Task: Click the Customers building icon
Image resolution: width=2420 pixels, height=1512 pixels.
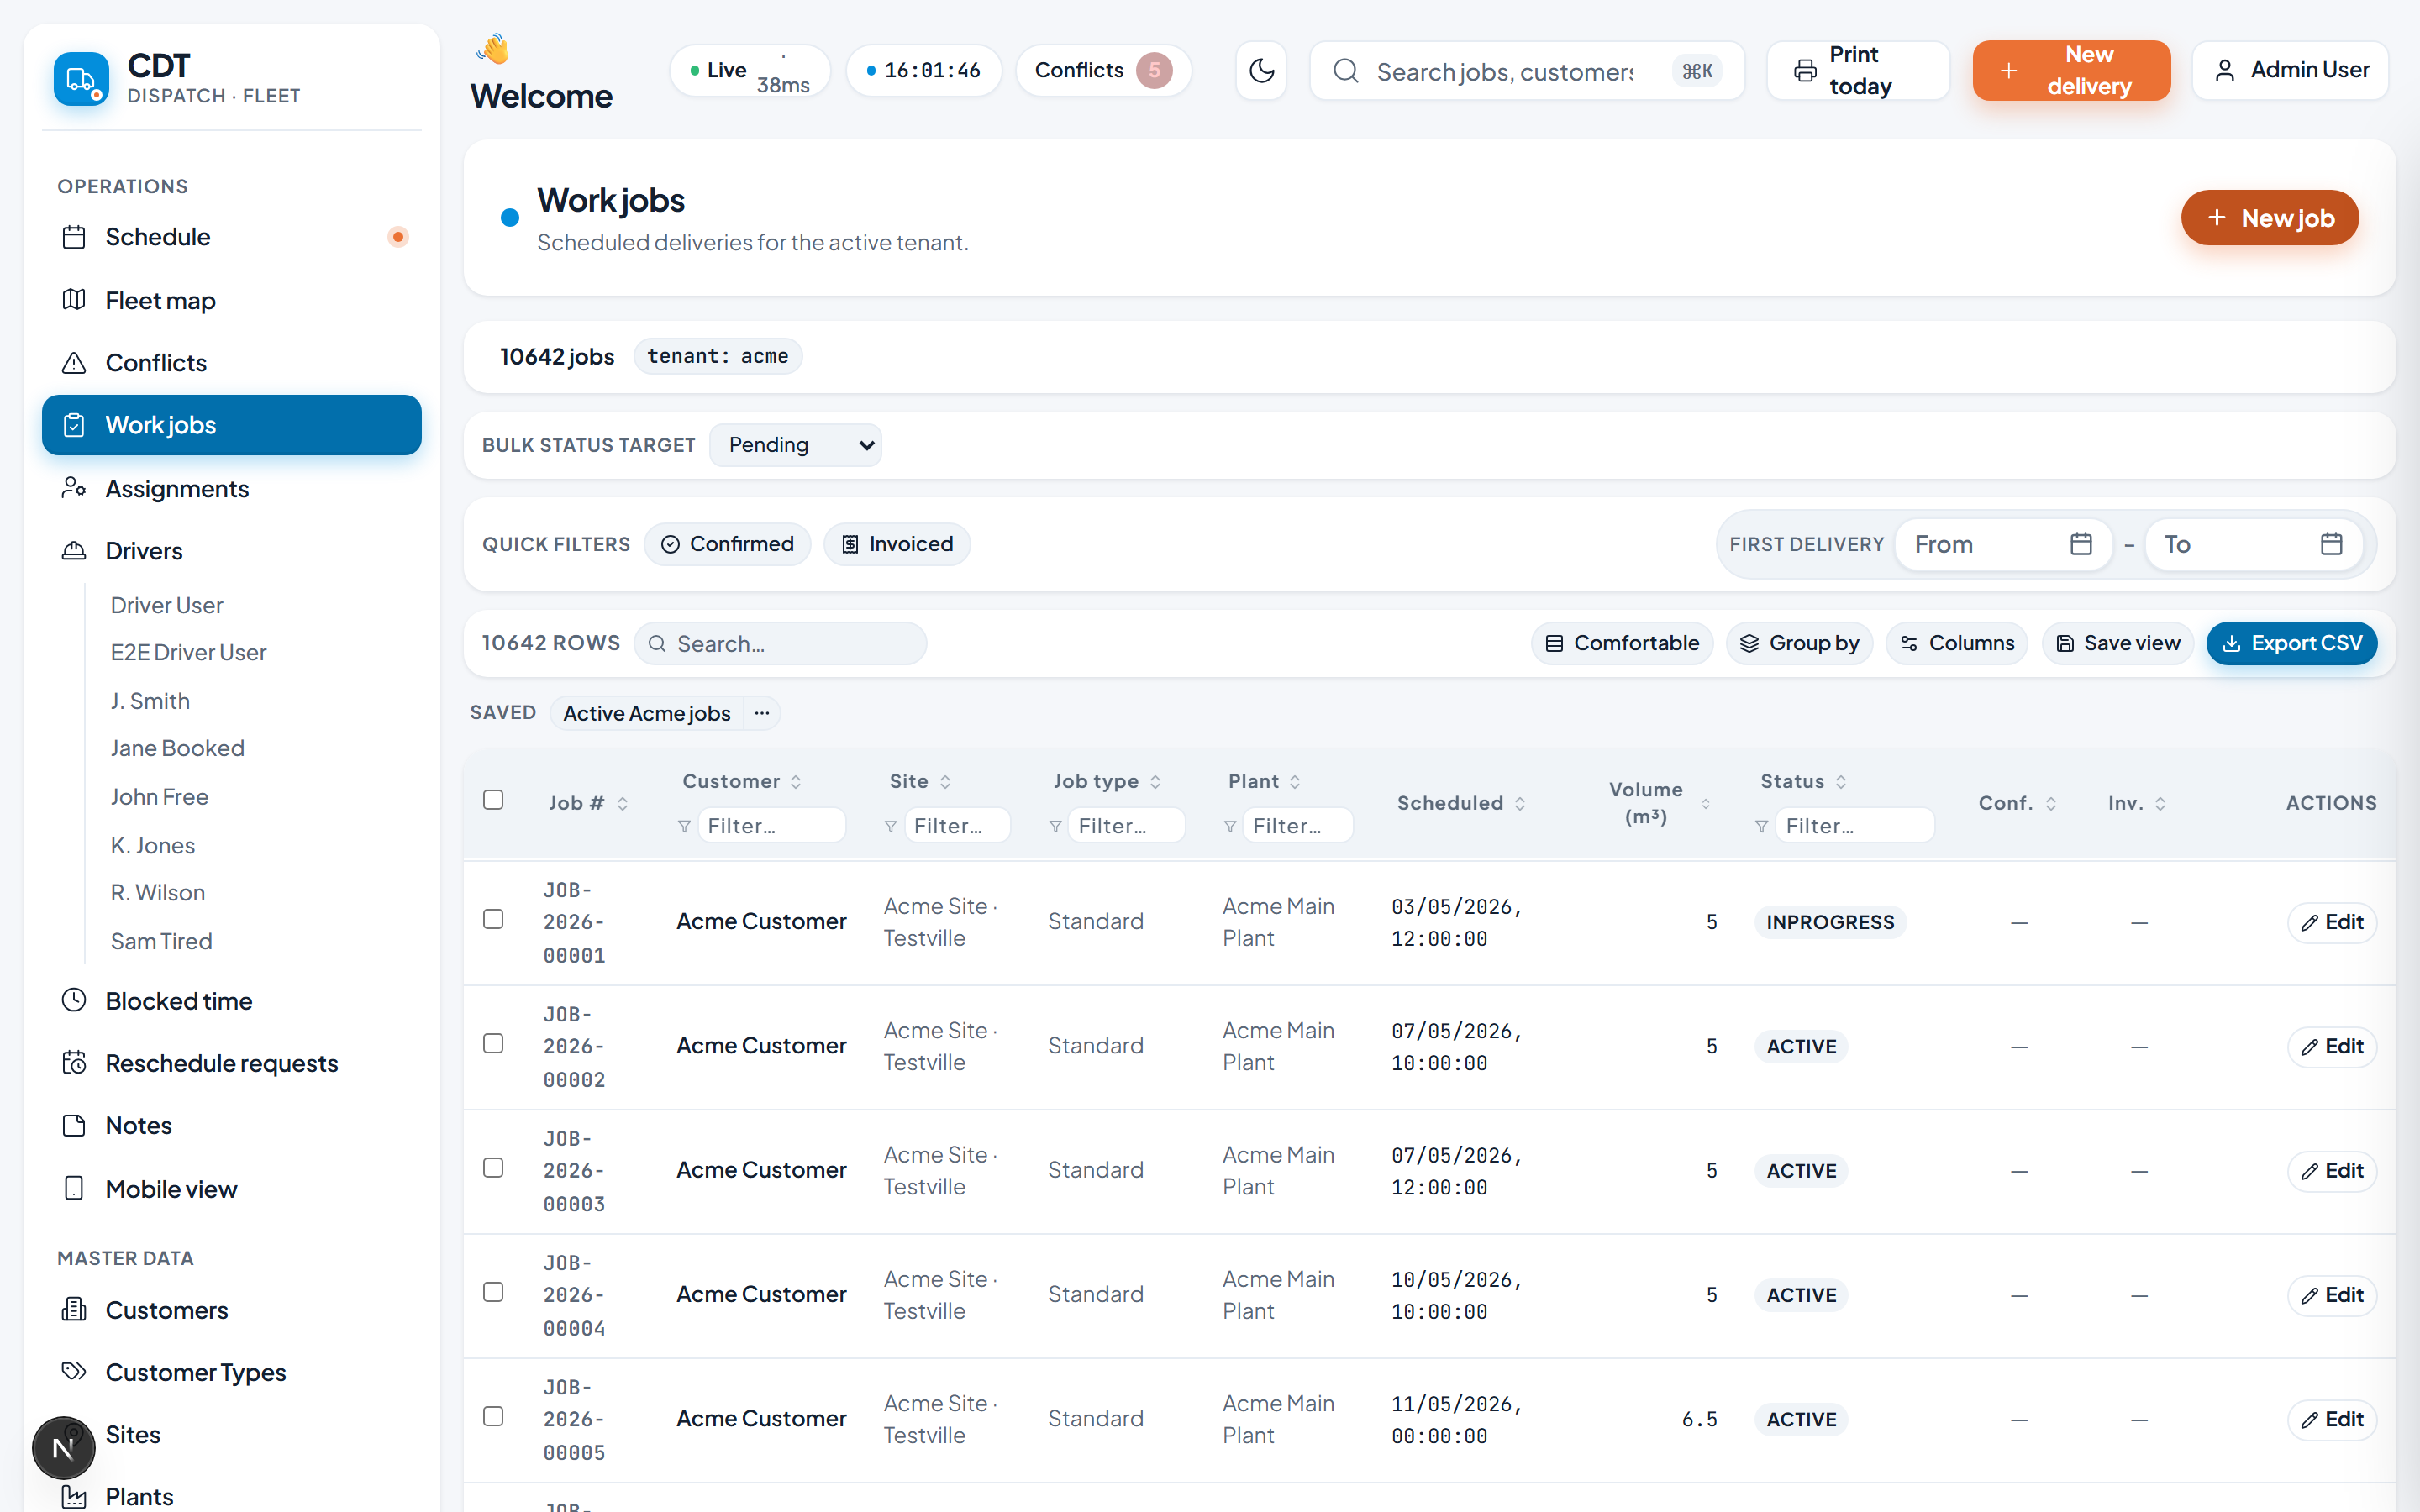Action: coord(74,1309)
